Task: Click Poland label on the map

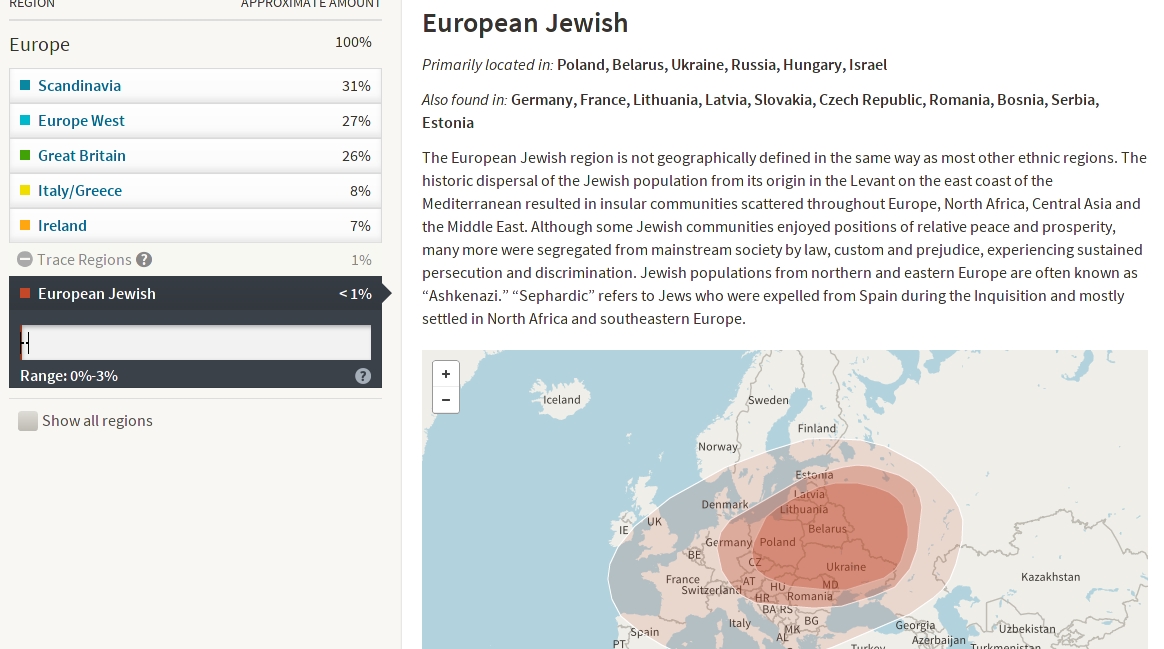Action: (777, 542)
